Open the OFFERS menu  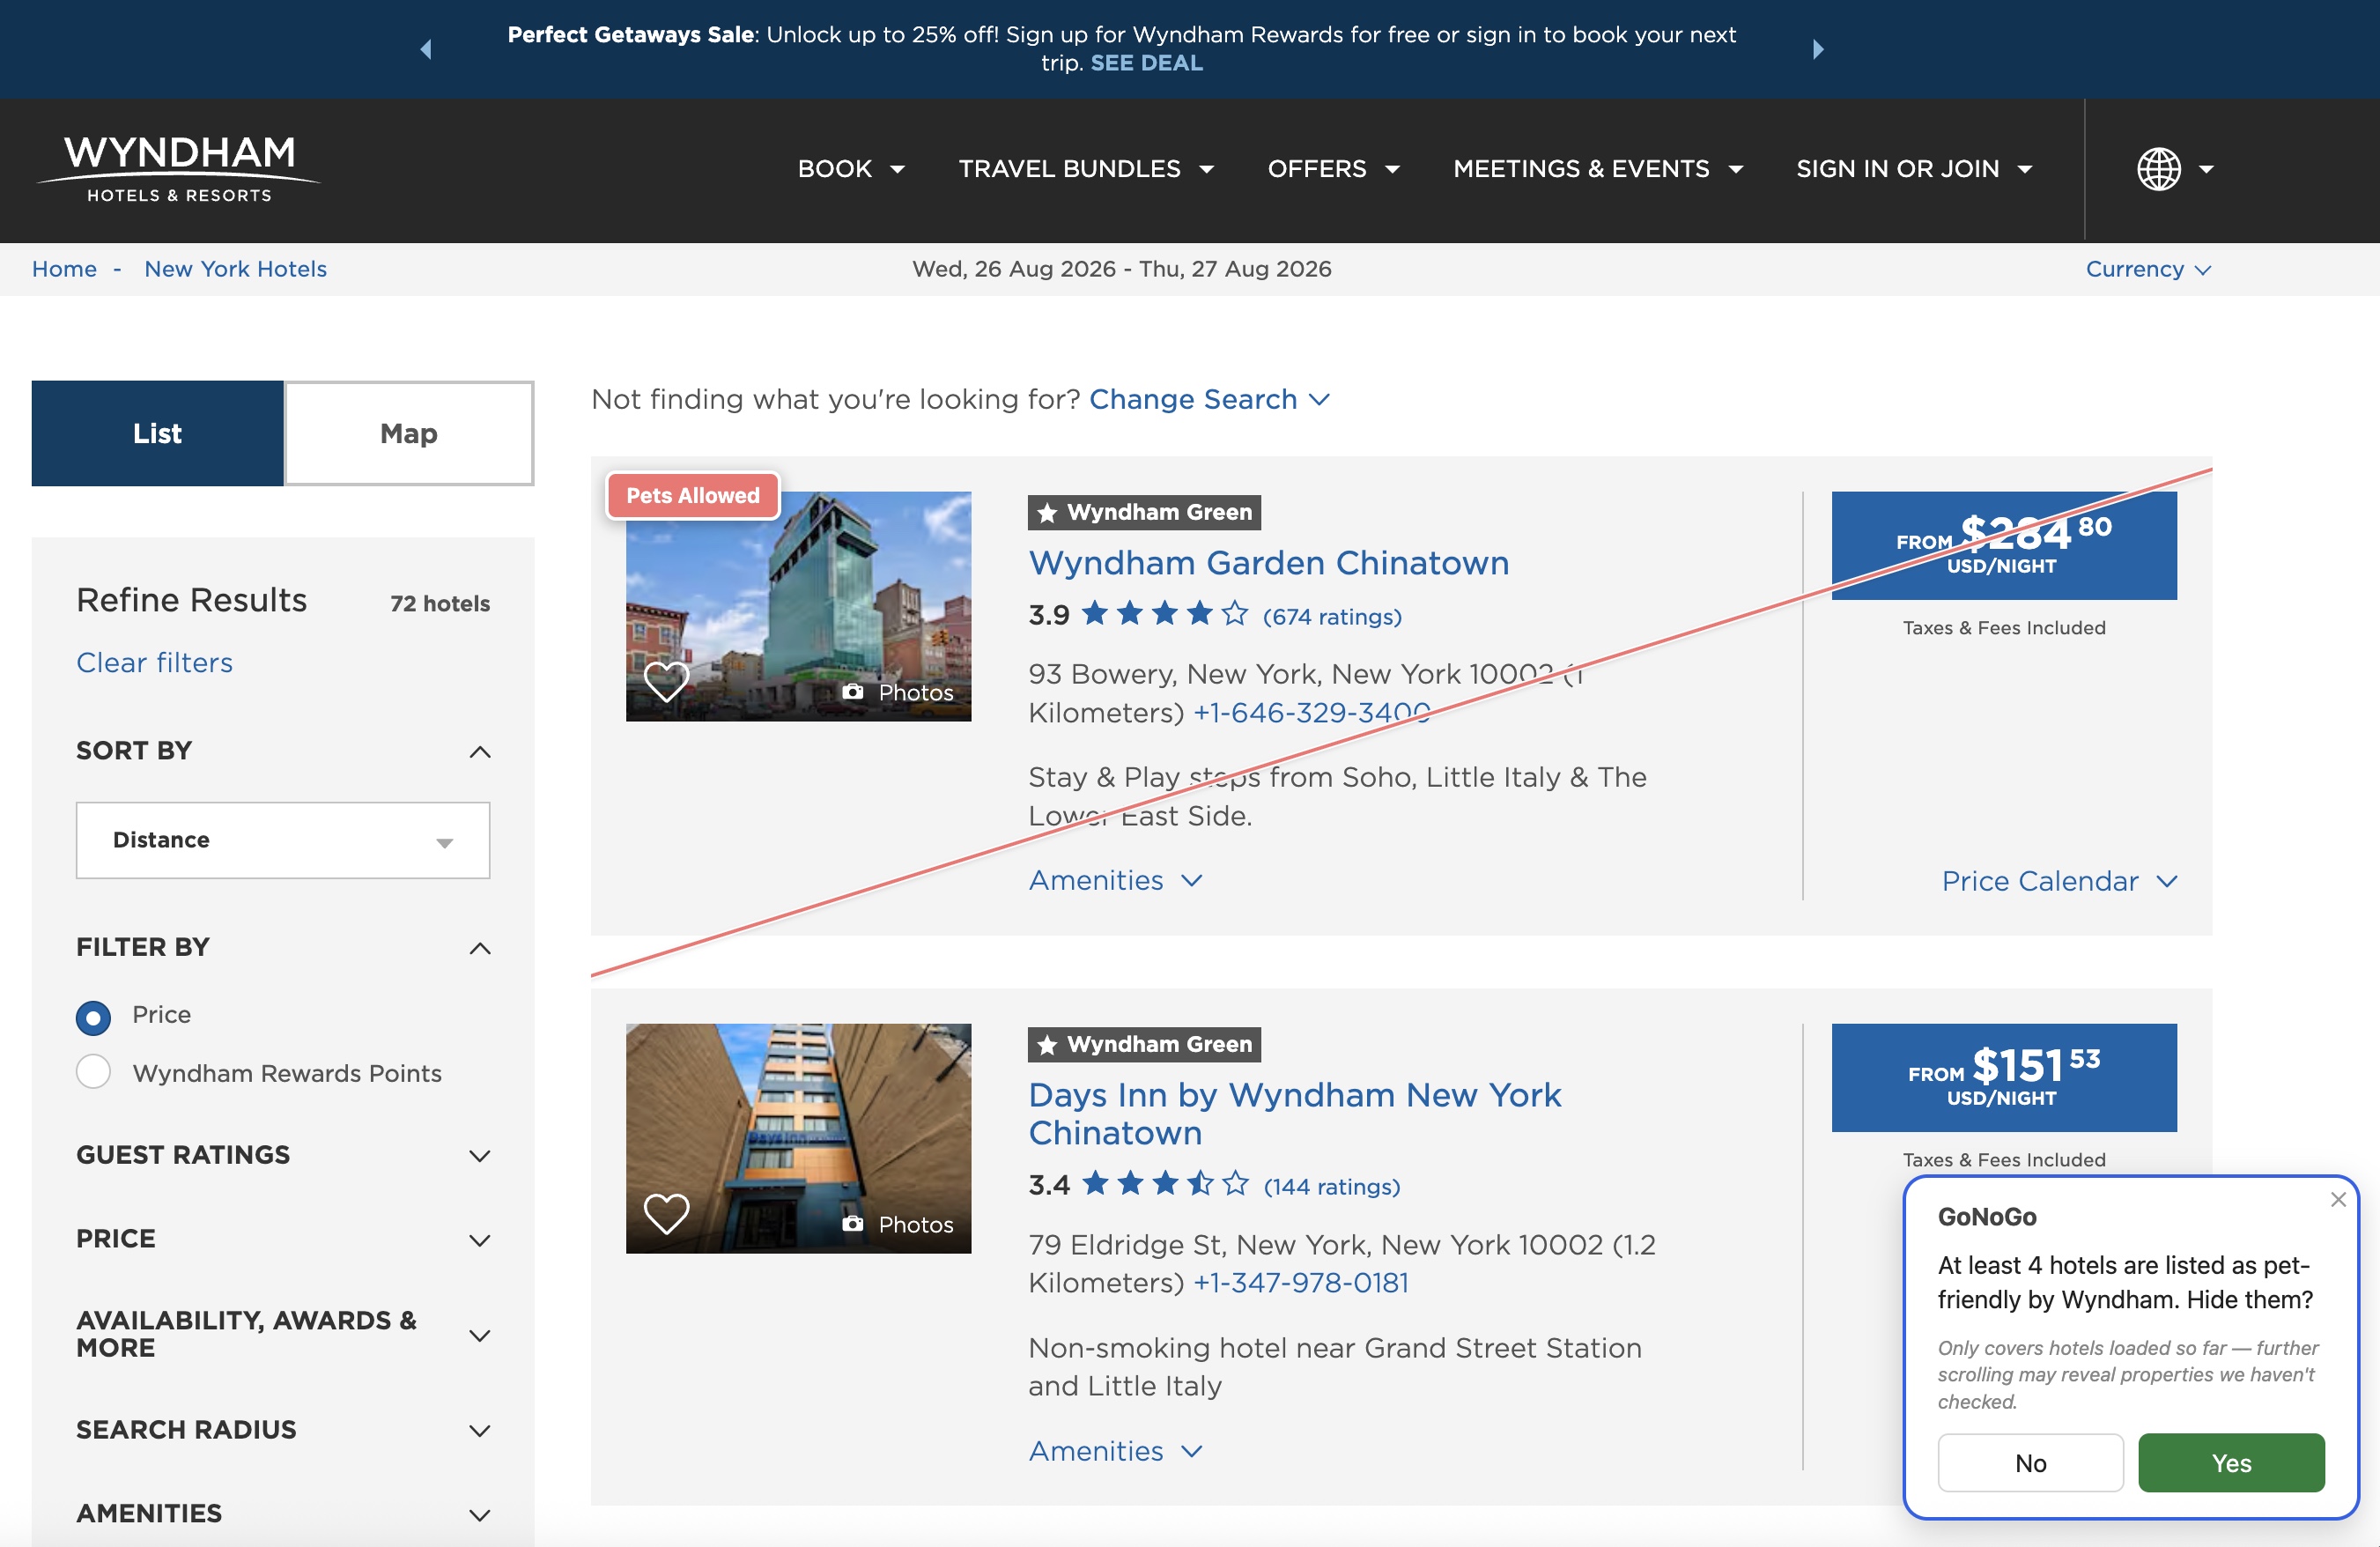[1333, 169]
